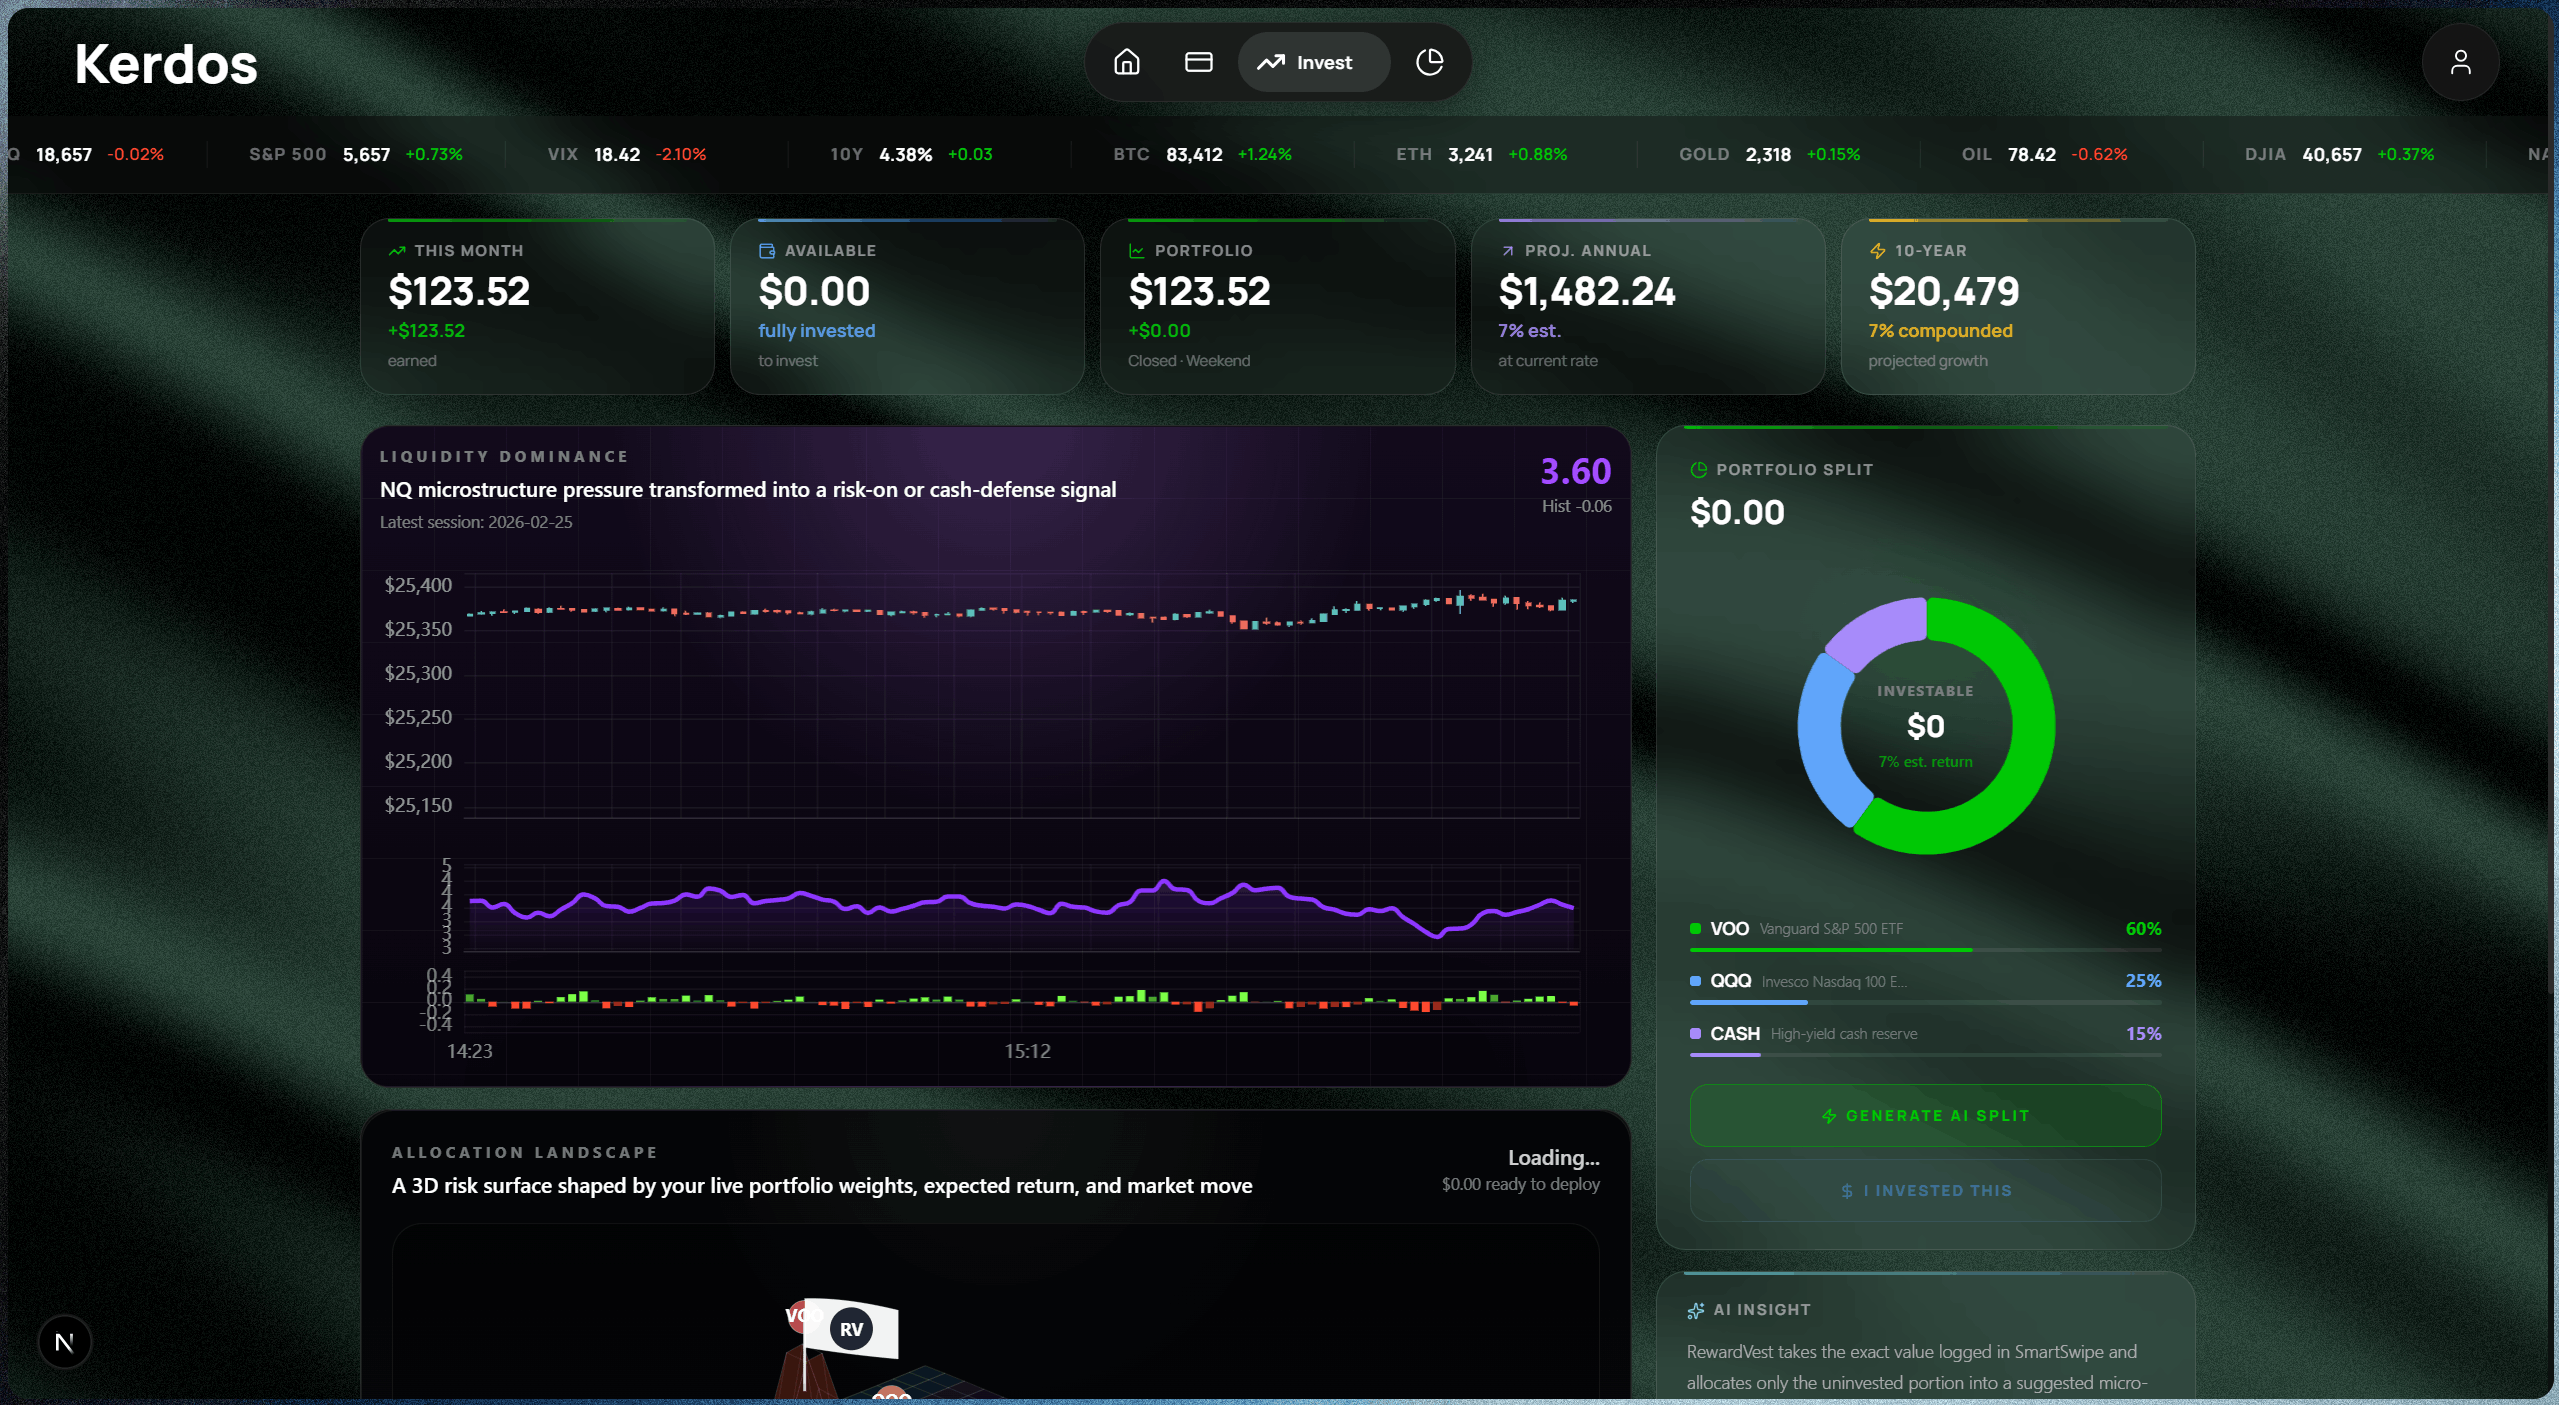This screenshot has height=1405, width=2559.
Task: Click the BTC ticker item
Action: (1201, 155)
